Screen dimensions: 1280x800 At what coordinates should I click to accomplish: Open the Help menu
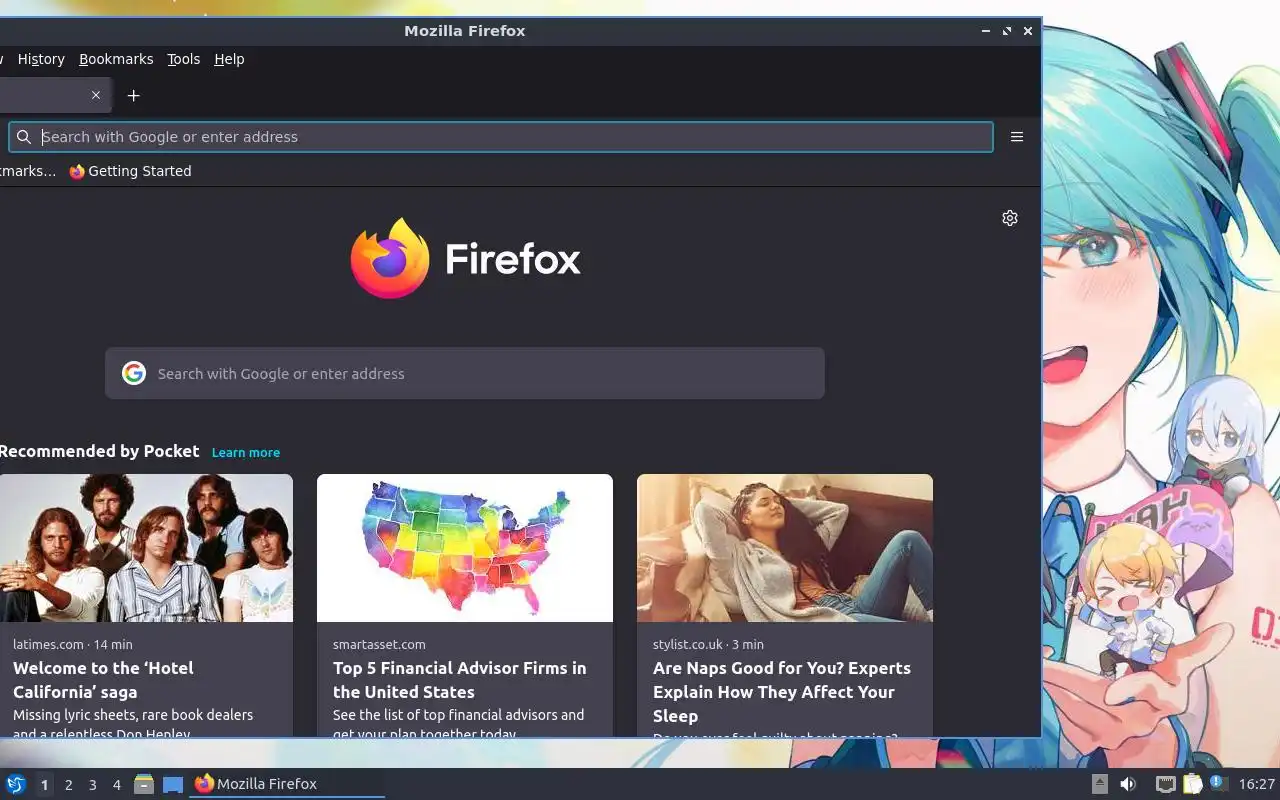[x=229, y=59]
